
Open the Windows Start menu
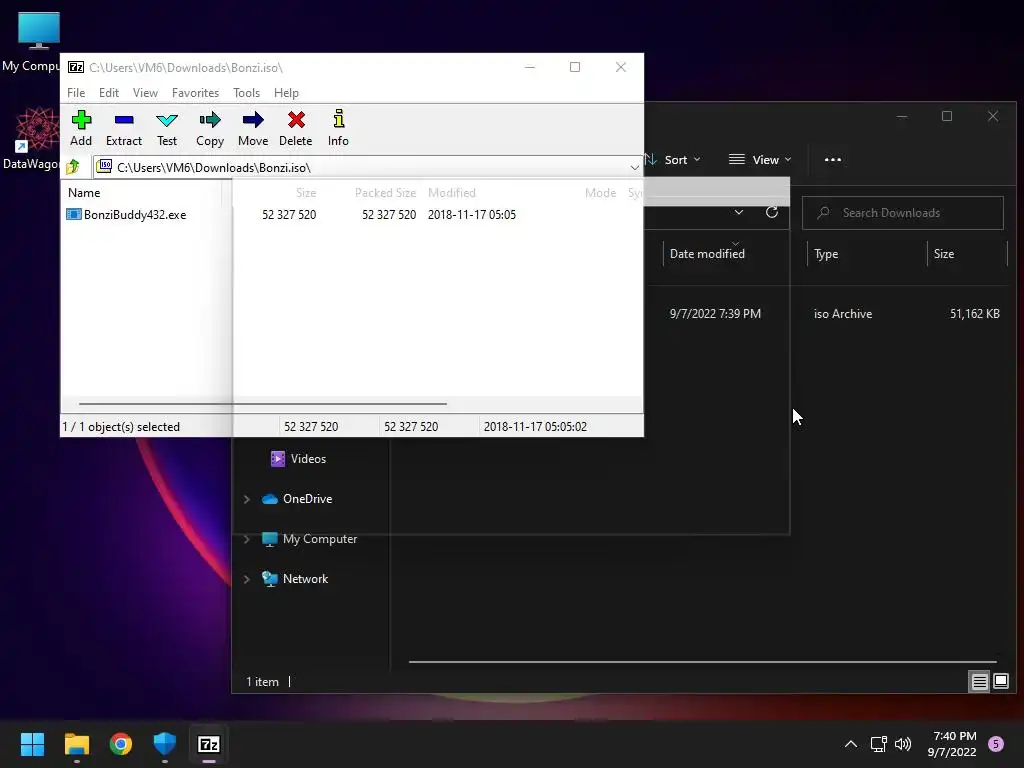pos(32,744)
